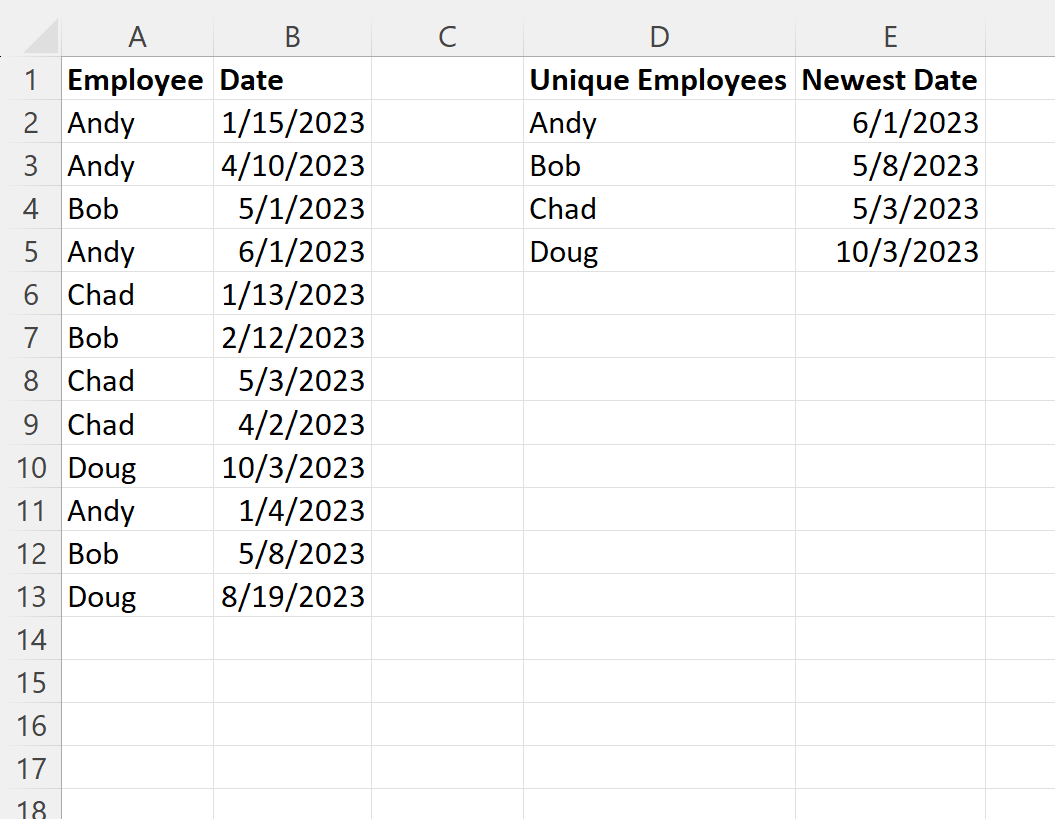Screen dimensions: 1055x819
Task: Click 'Chad' in Unique Employees column
Action: pyautogui.click(x=659, y=209)
